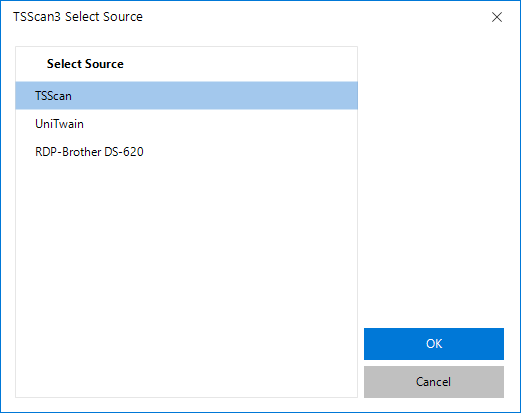
Task: Click the X in the title bar
Action: [x=497, y=17]
